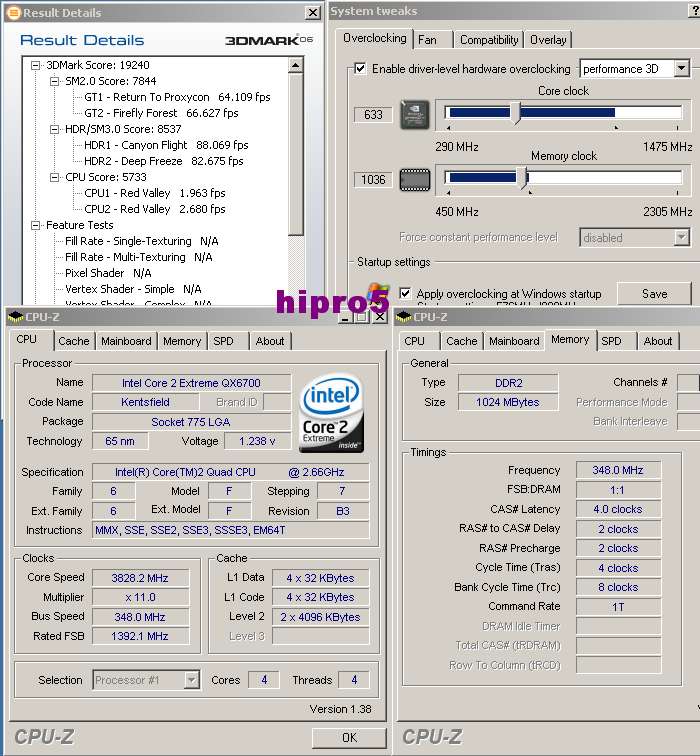Click the right CPU-Z Memory window title icon
The image size is (700, 756).
pyautogui.click(x=404, y=317)
